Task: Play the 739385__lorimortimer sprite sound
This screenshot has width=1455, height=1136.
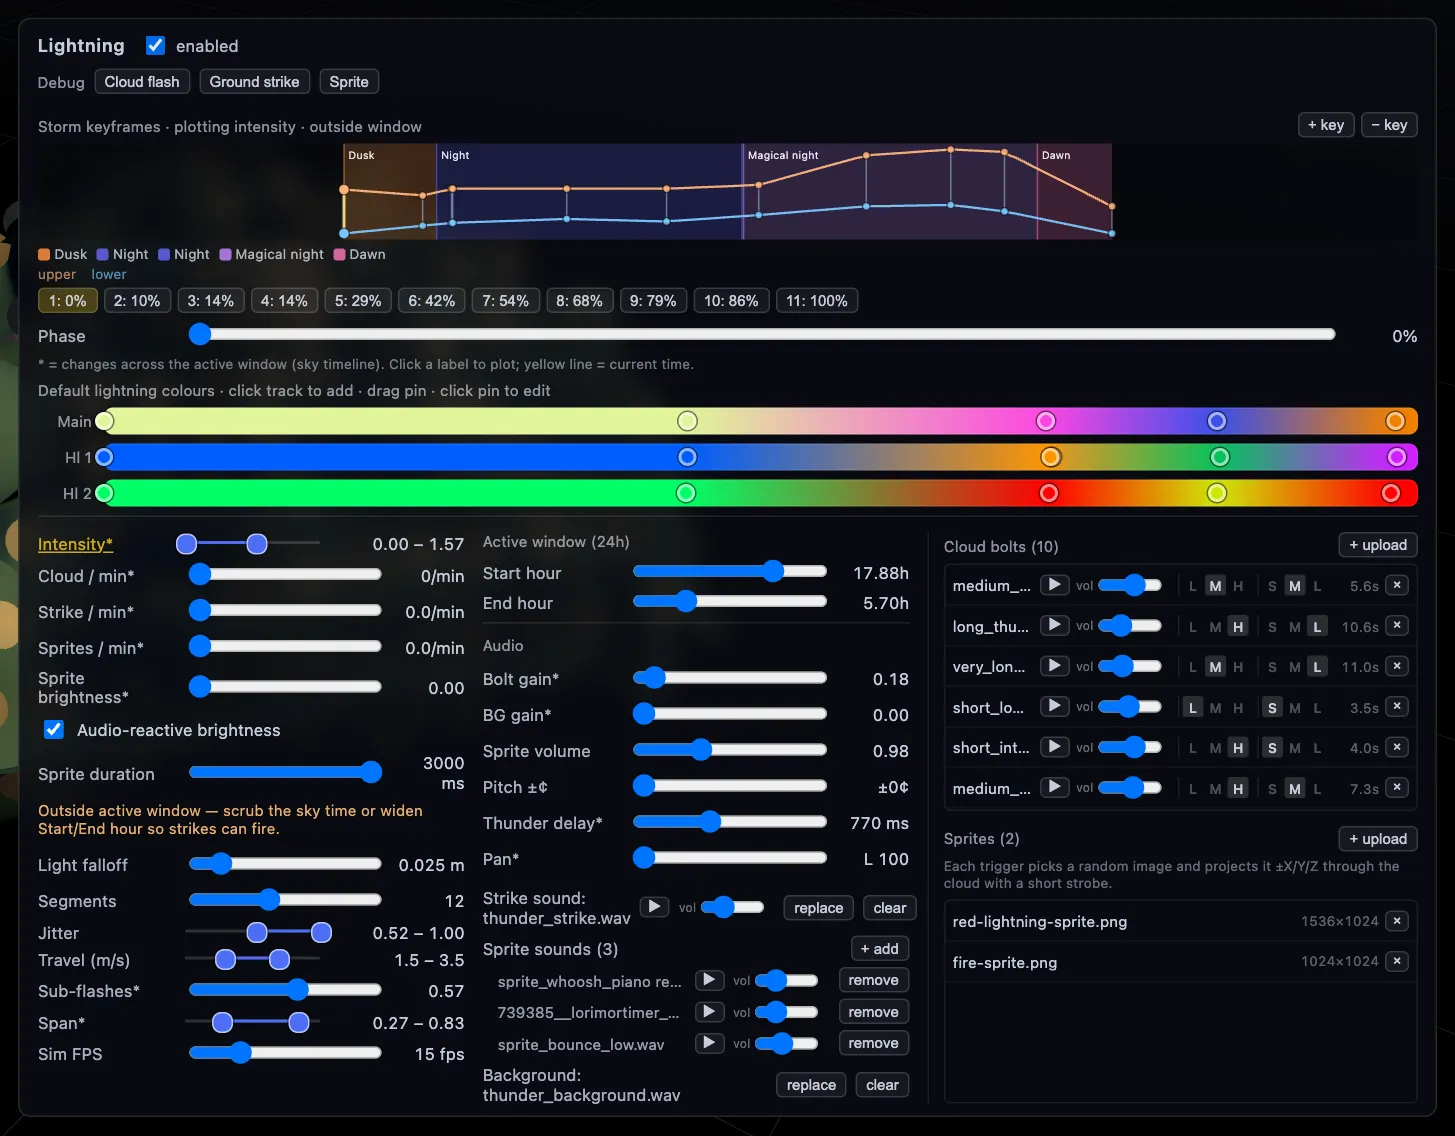Action: click(709, 1012)
